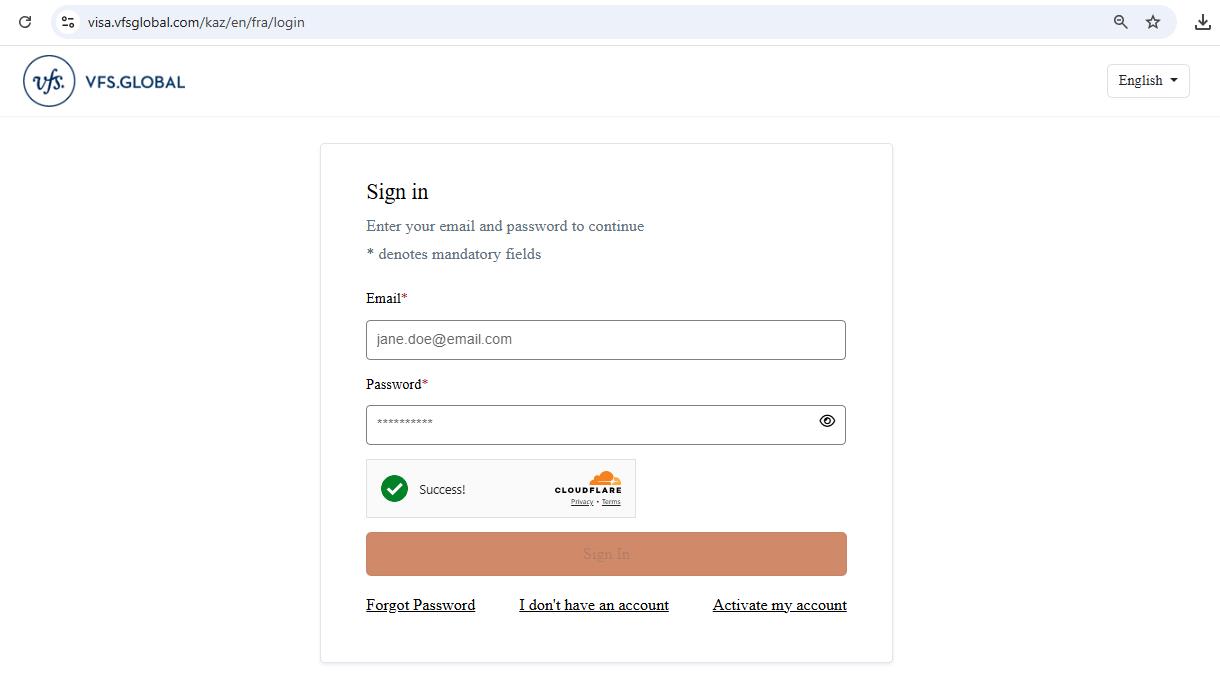Screen dimensions: 1220x681
Task: Open the Forgot Password link
Action: click(420, 605)
